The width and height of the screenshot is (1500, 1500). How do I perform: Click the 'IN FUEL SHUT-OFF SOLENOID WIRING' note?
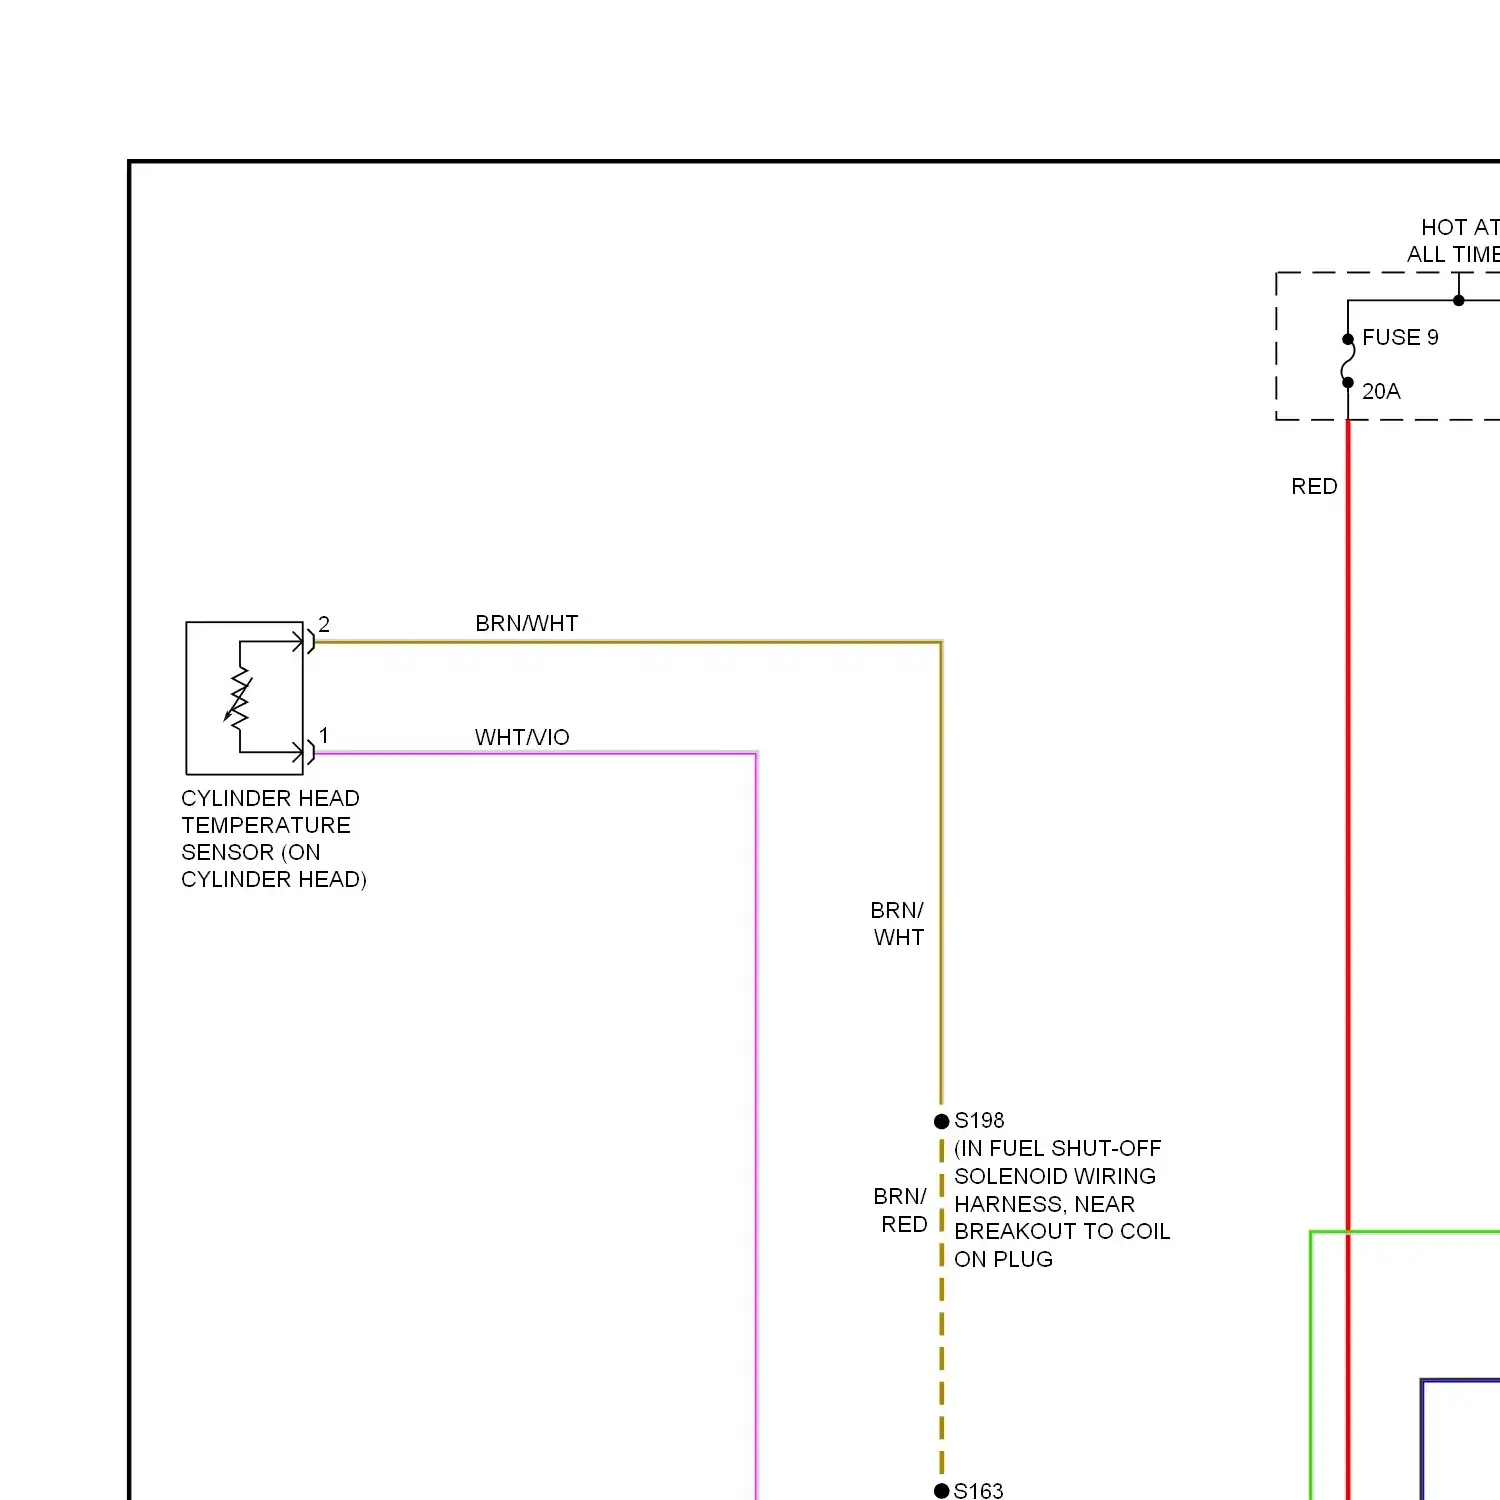point(1062,1204)
